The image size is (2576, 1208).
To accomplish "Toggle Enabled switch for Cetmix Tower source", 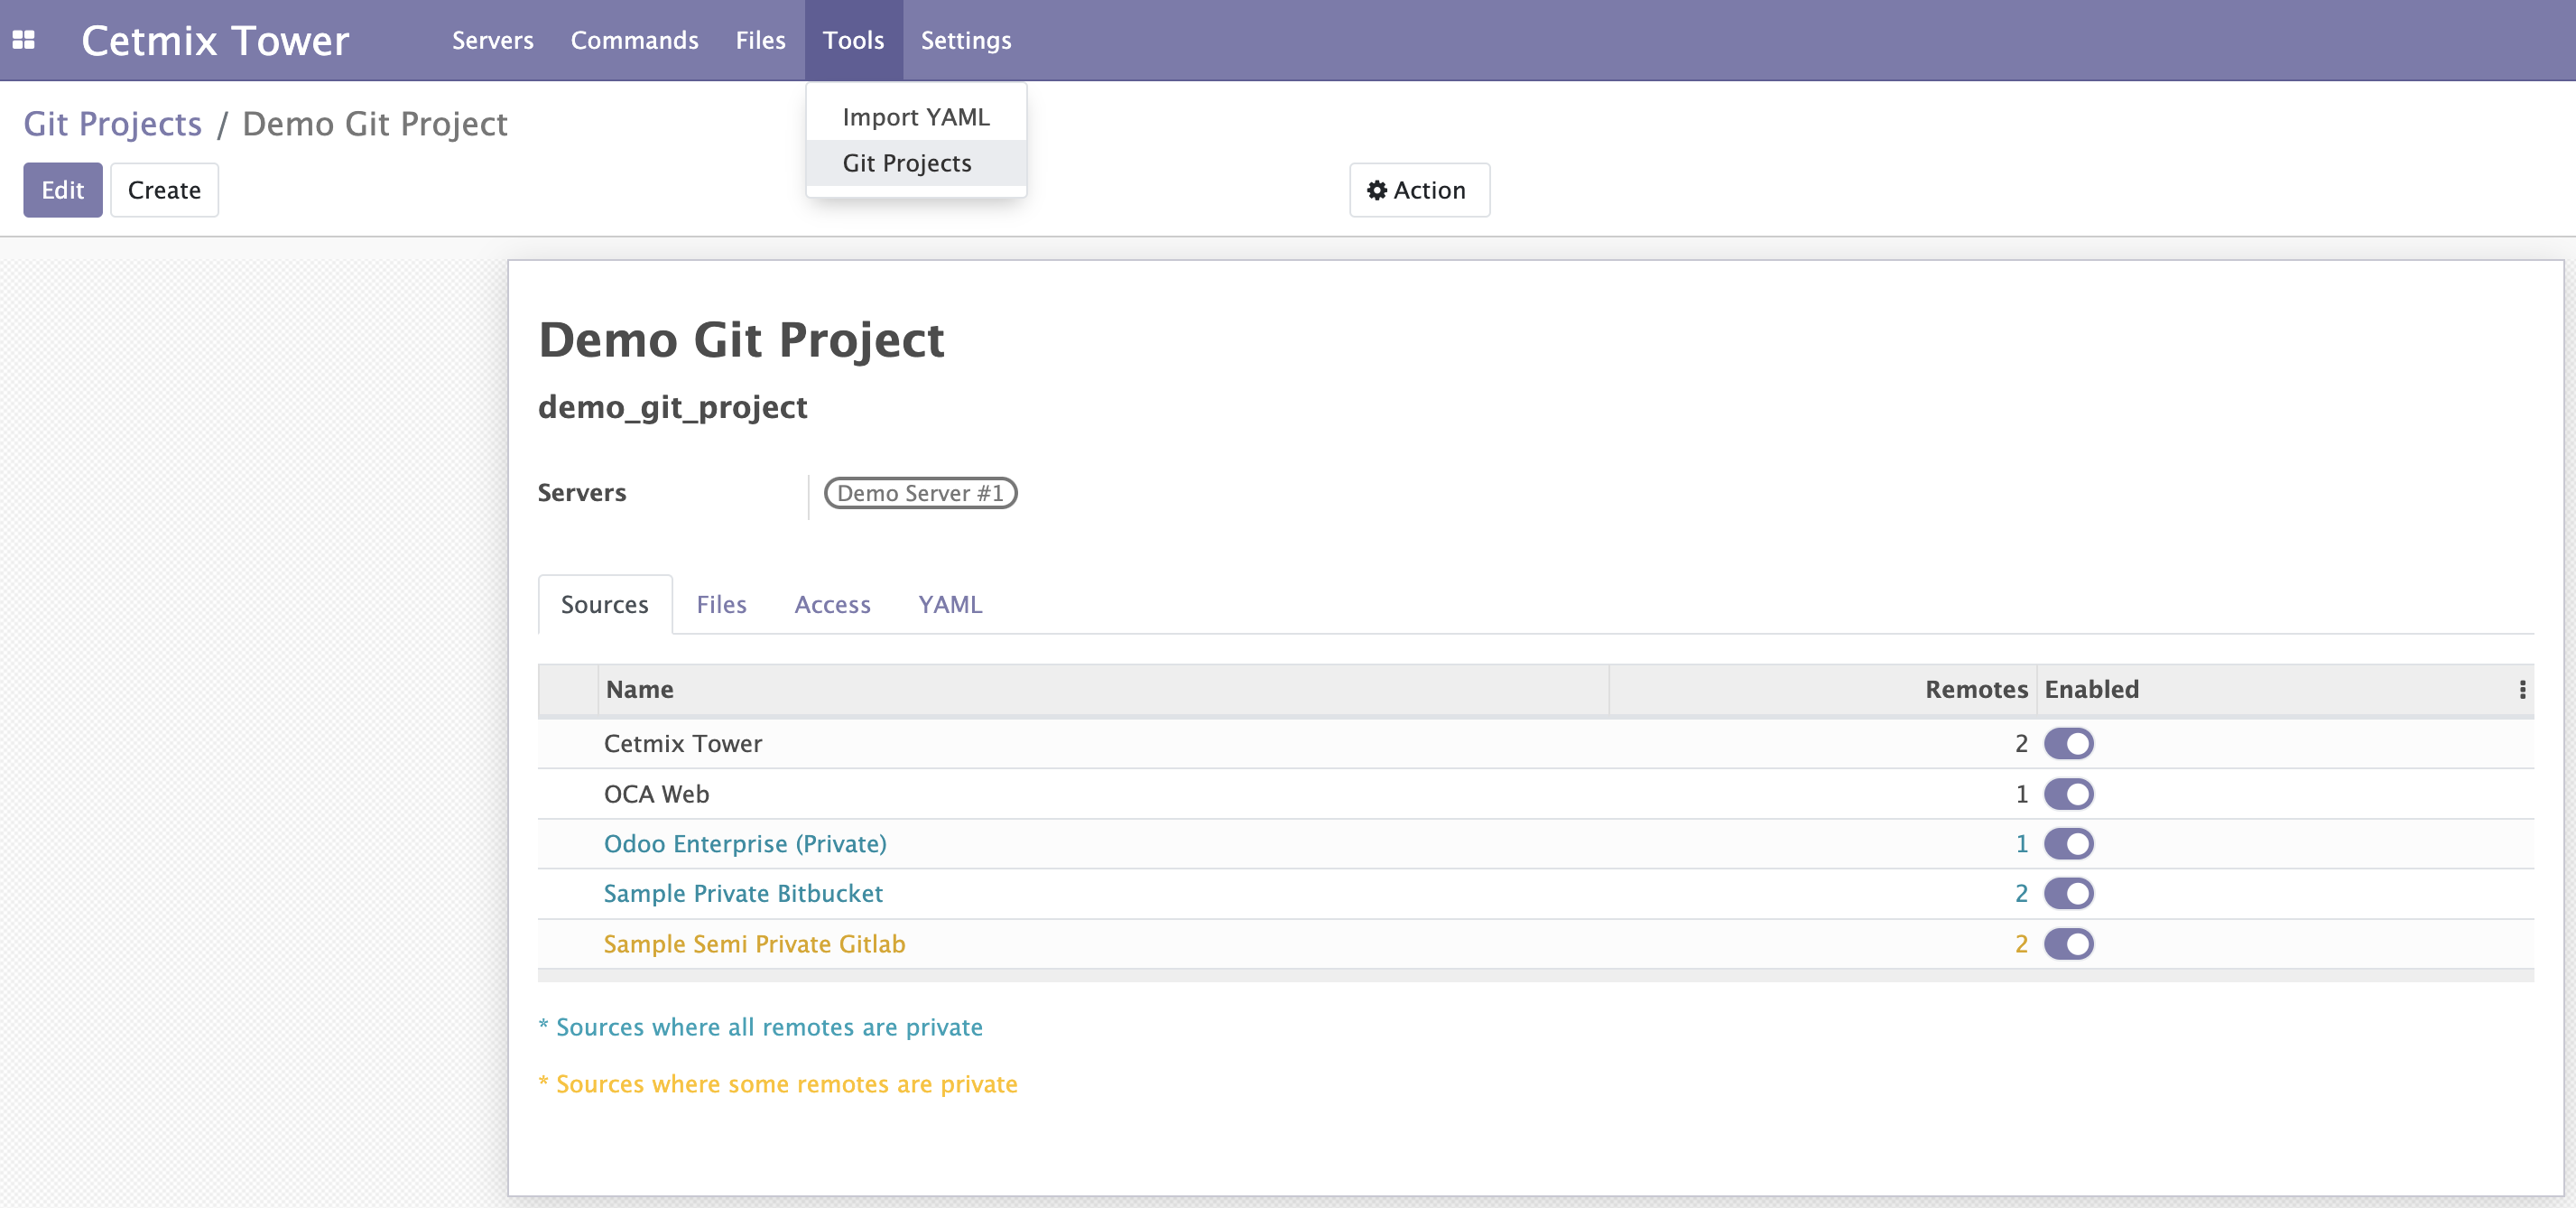I will (2068, 744).
